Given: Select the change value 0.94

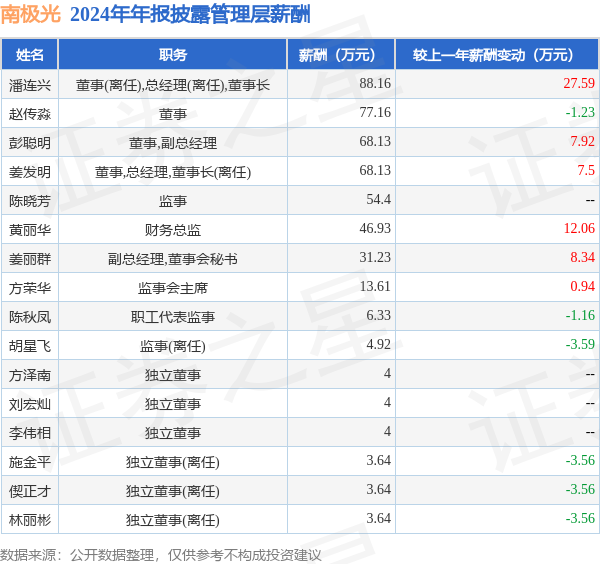Looking at the screenshot, I should pyautogui.click(x=582, y=287).
